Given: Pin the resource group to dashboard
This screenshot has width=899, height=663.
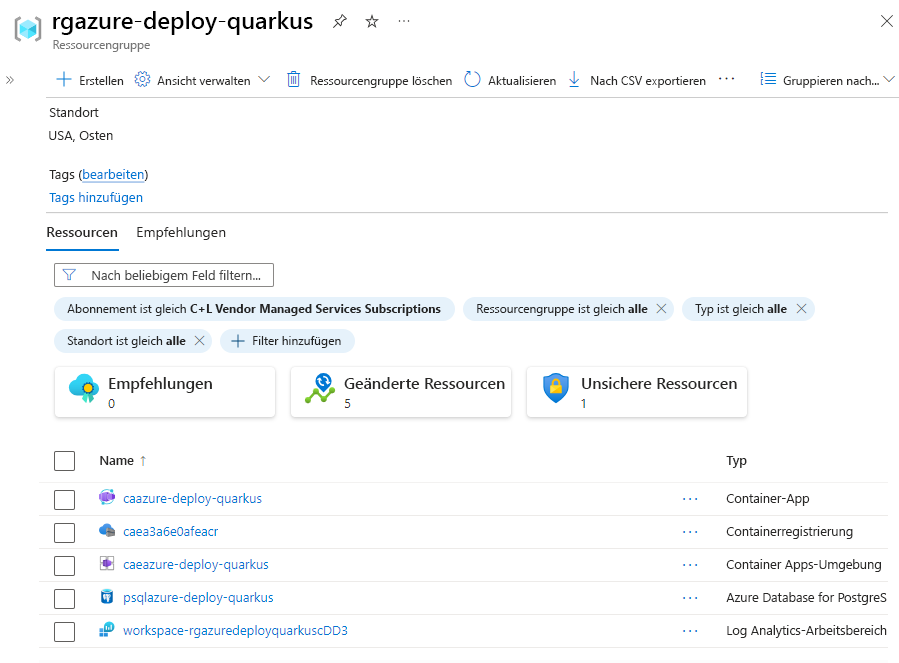Looking at the screenshot, I should click(340, 21).
